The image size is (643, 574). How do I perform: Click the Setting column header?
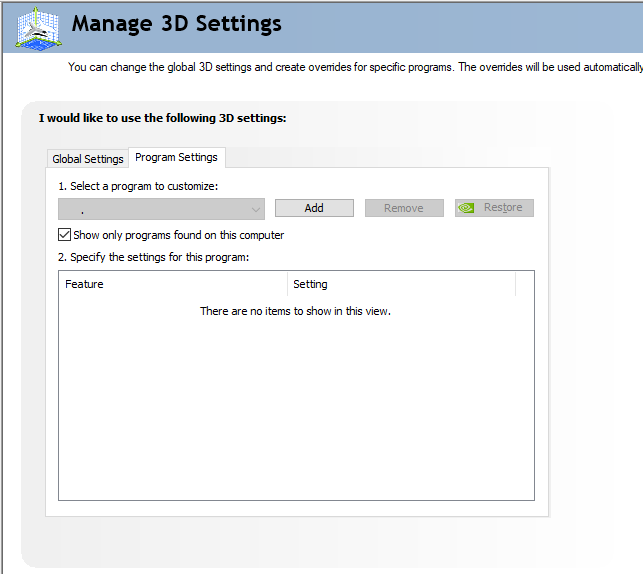(400, 284)
